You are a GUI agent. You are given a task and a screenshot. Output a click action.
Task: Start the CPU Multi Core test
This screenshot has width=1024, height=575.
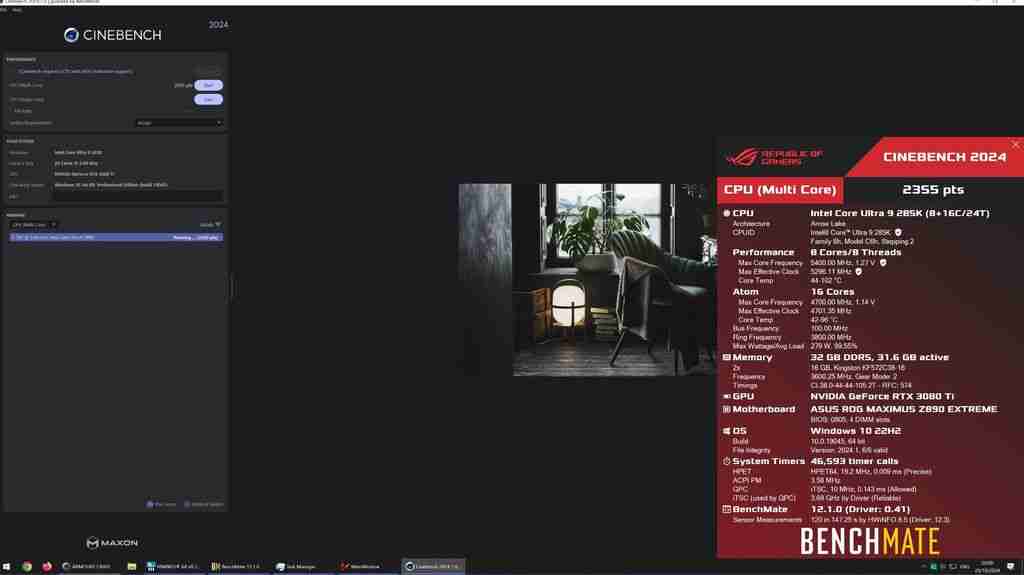pyautogui.click(x=208, y=86)
